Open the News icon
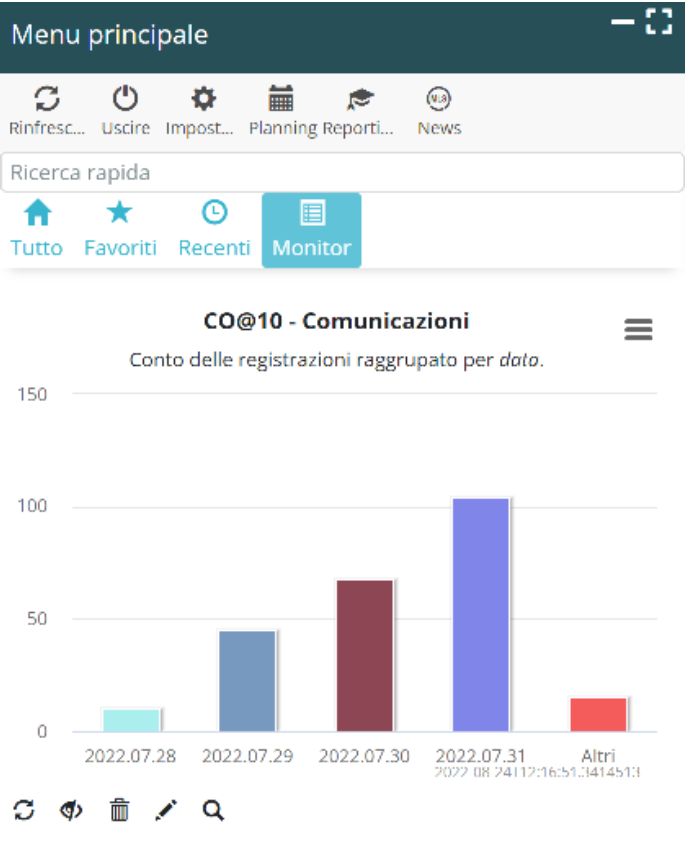Image resolution: width=685 pixels, height=845 pixels. click(x=439, y=100)
